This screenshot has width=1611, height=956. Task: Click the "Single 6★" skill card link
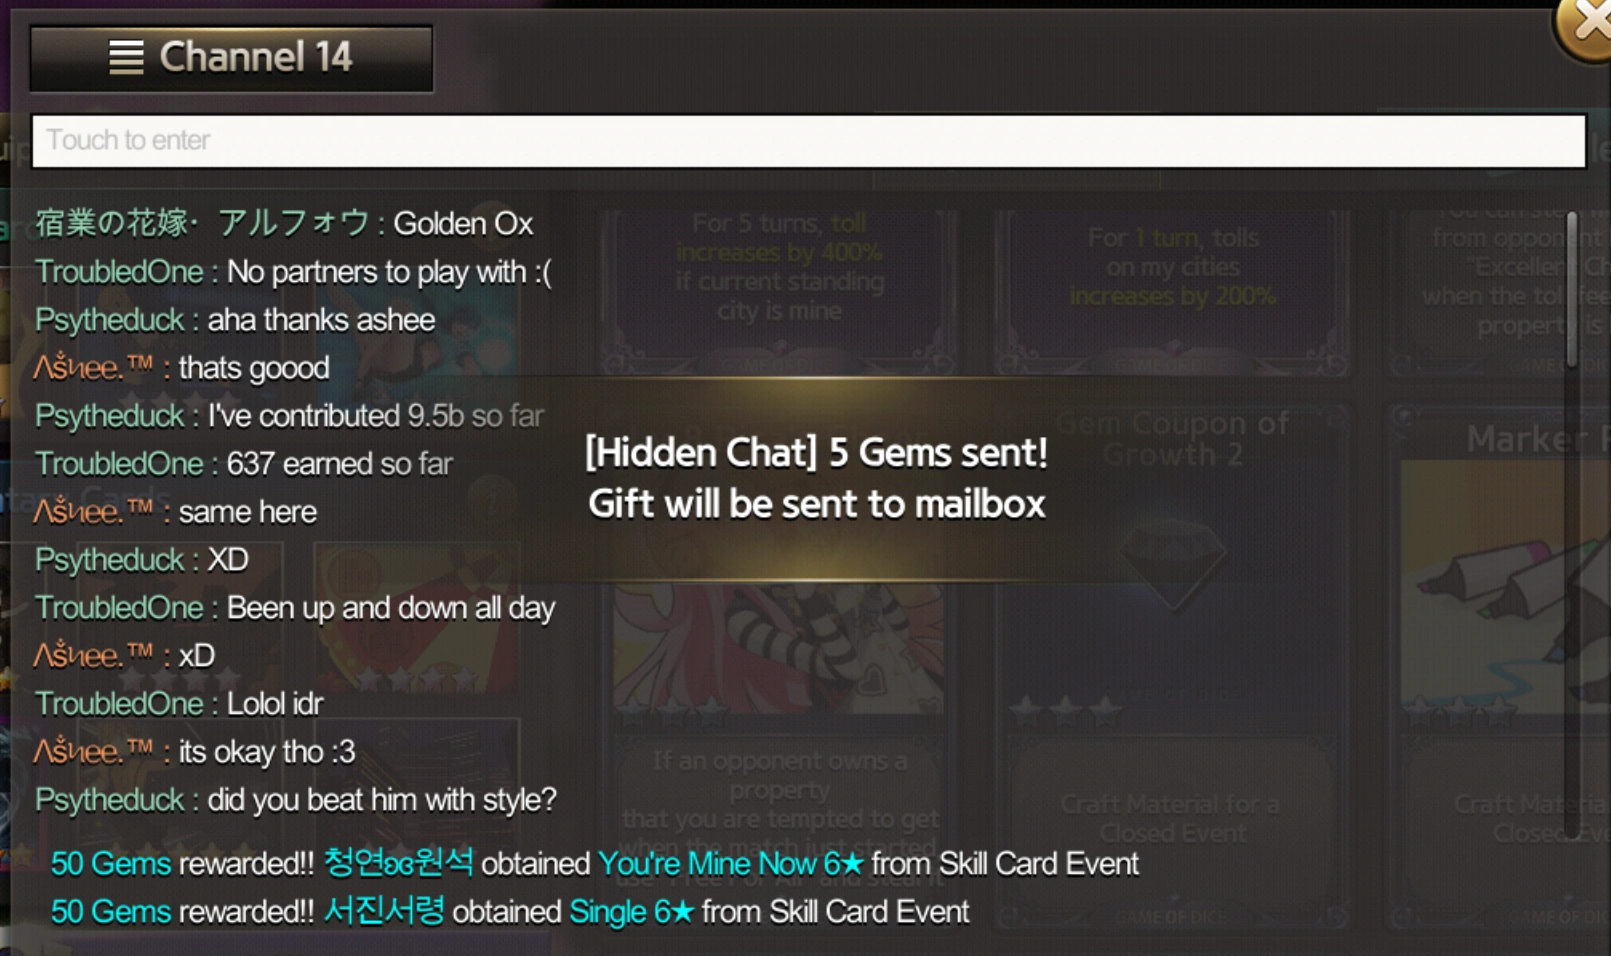(631, 912)
